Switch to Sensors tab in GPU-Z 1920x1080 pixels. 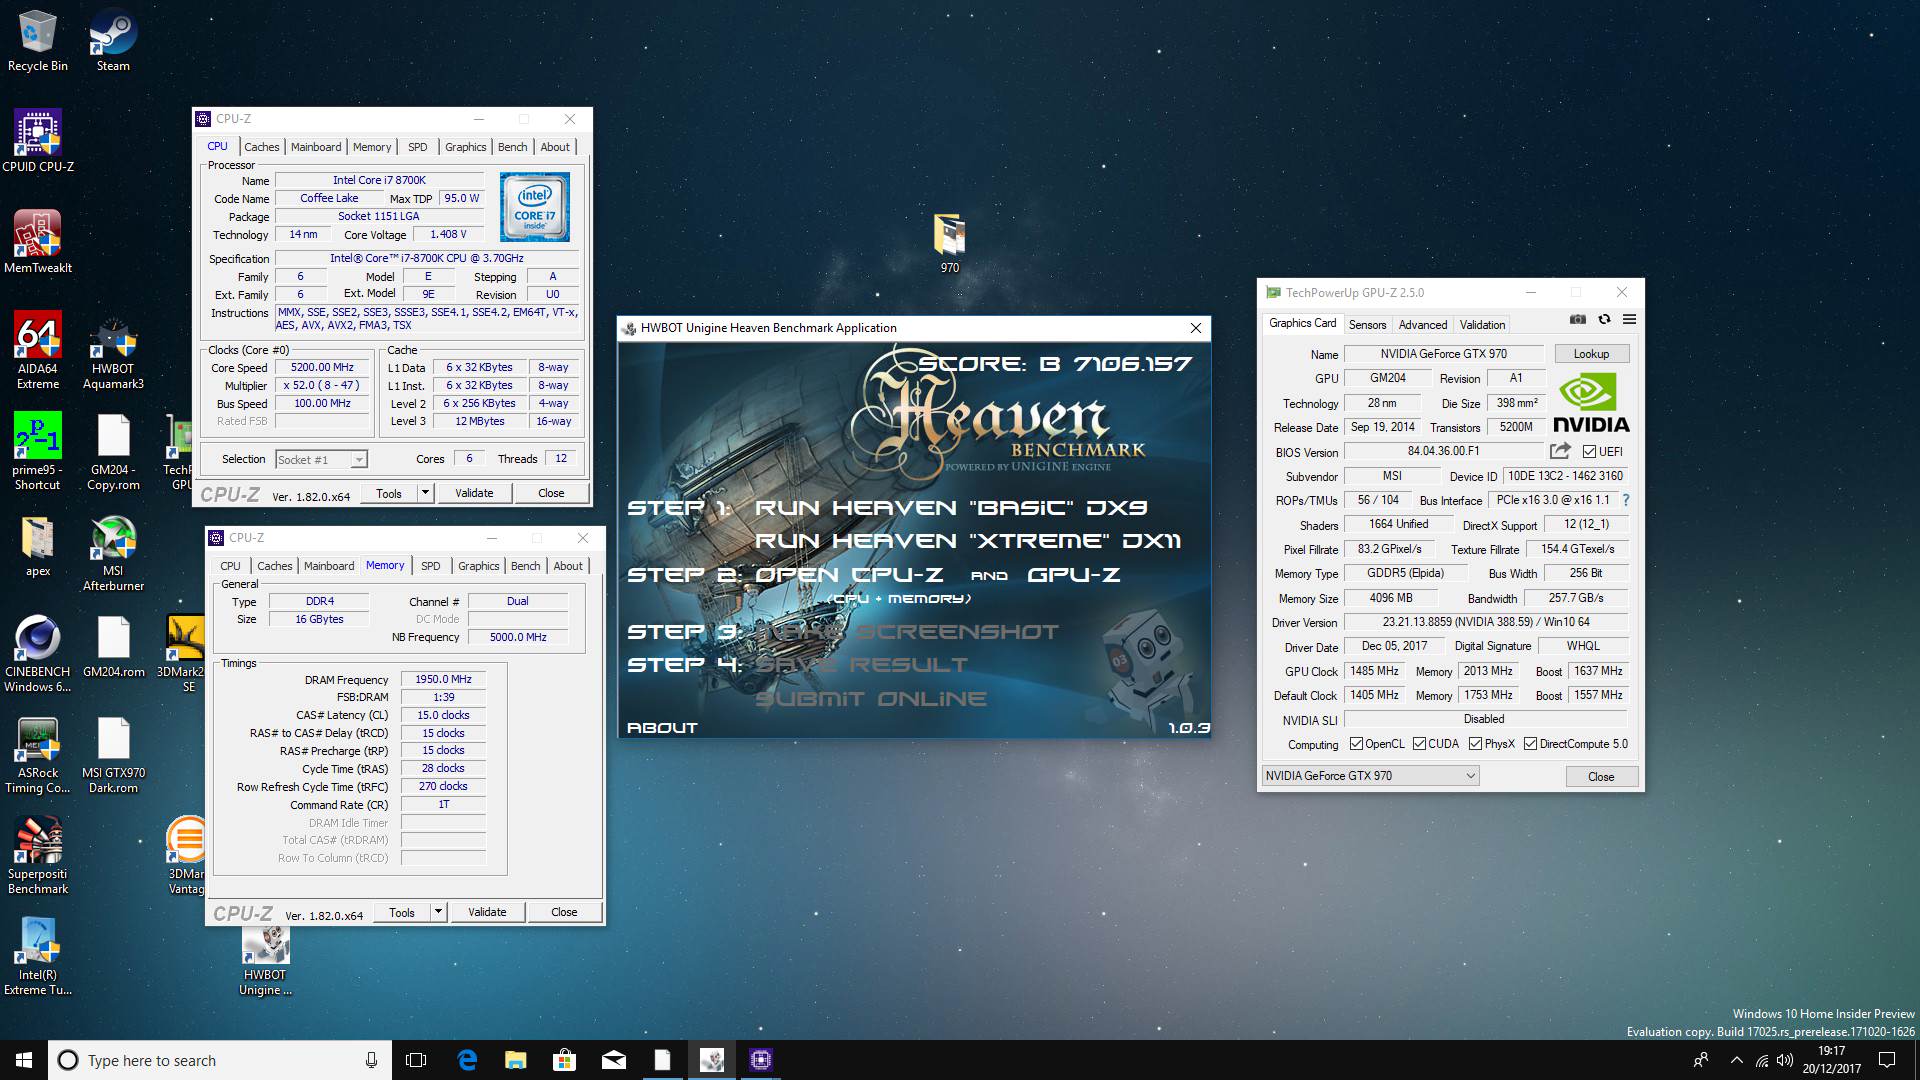[1367, 325]
